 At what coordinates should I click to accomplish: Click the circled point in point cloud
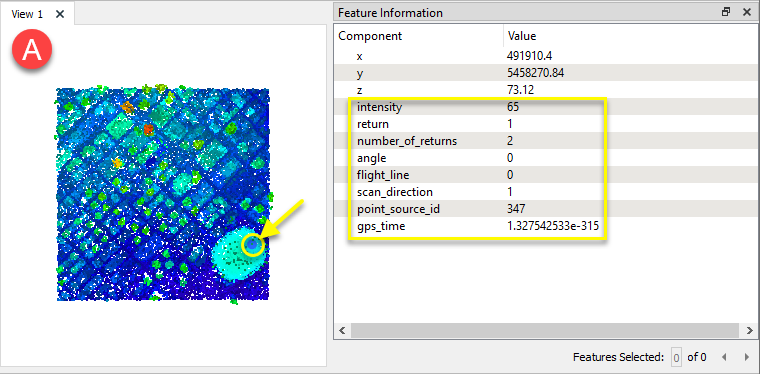coord(253,245)
